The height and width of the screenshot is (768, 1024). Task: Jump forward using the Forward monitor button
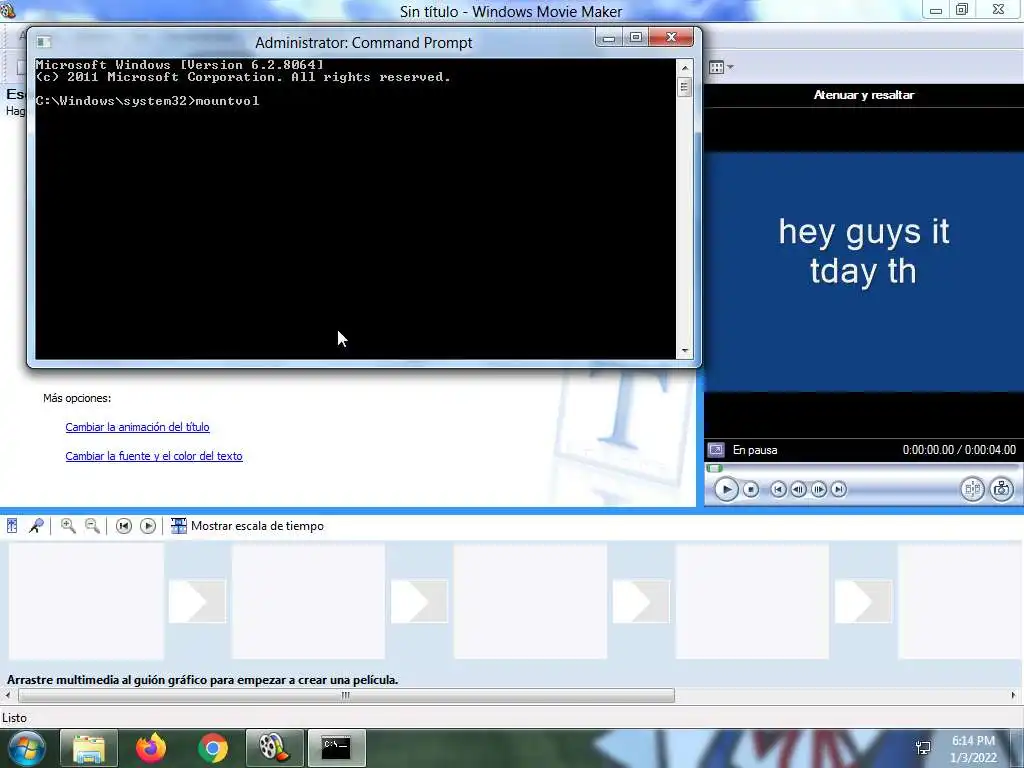point(839,489)
